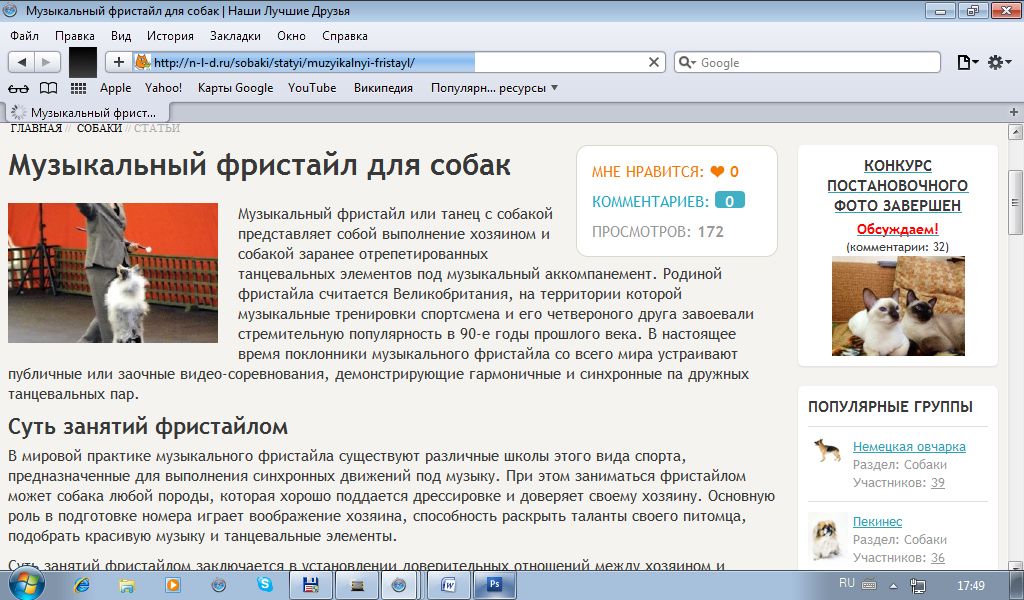The width and height of the screenshot is (1024, 600).
Task: Open Skype from the taskbar
Action: (x=264, y=585)
